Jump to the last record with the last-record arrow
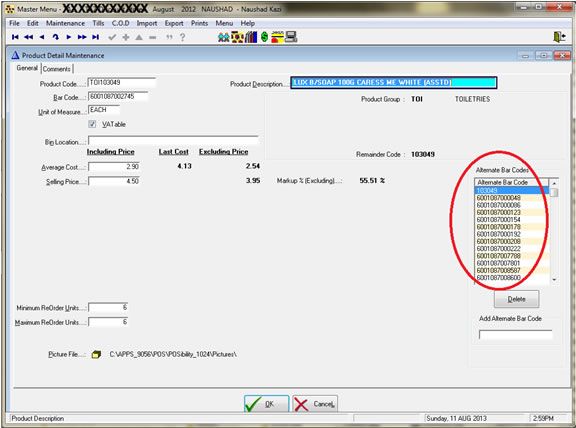 tap(96, 37)
